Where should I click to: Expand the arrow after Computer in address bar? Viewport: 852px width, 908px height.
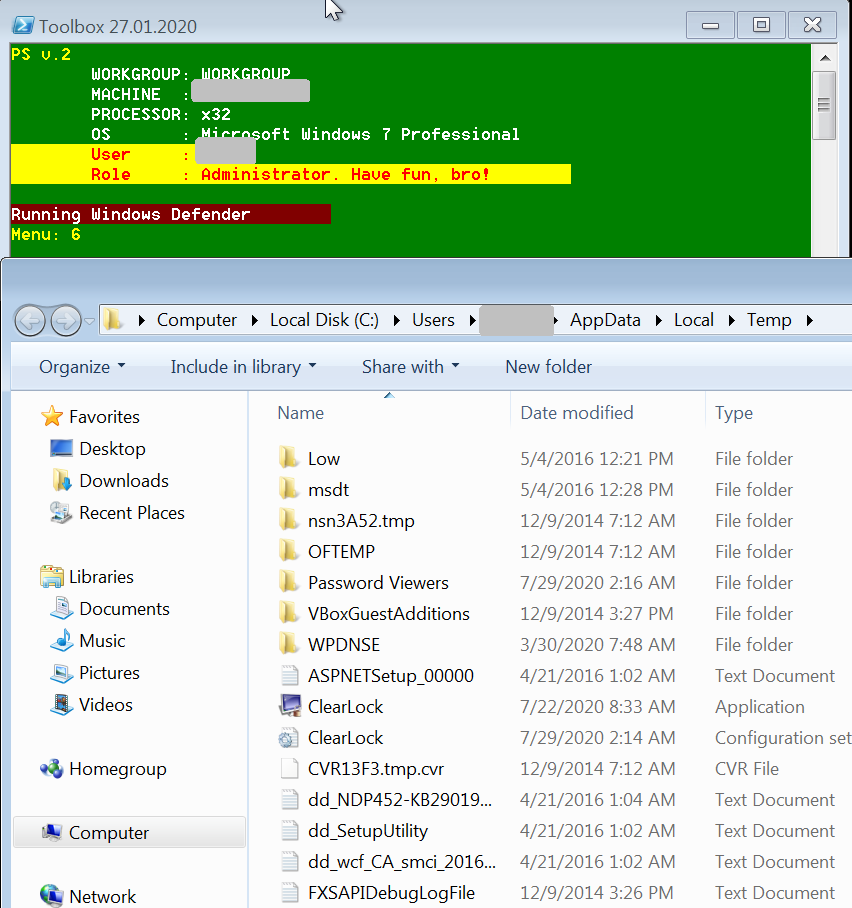click(254, 320)
